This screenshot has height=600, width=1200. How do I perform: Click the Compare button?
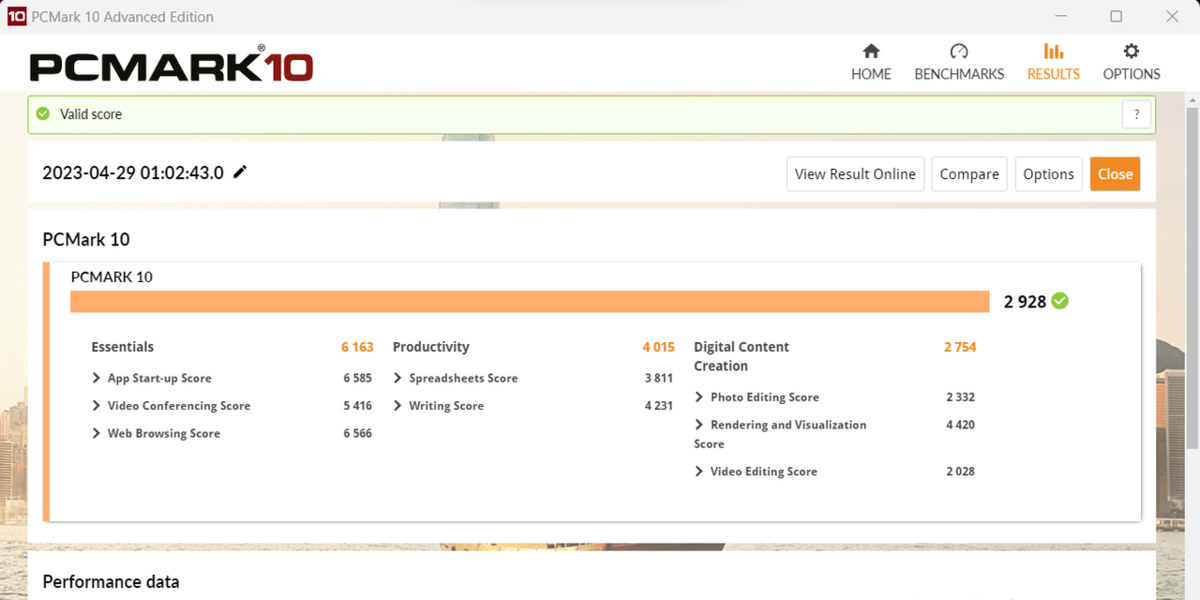click(969, 174)
